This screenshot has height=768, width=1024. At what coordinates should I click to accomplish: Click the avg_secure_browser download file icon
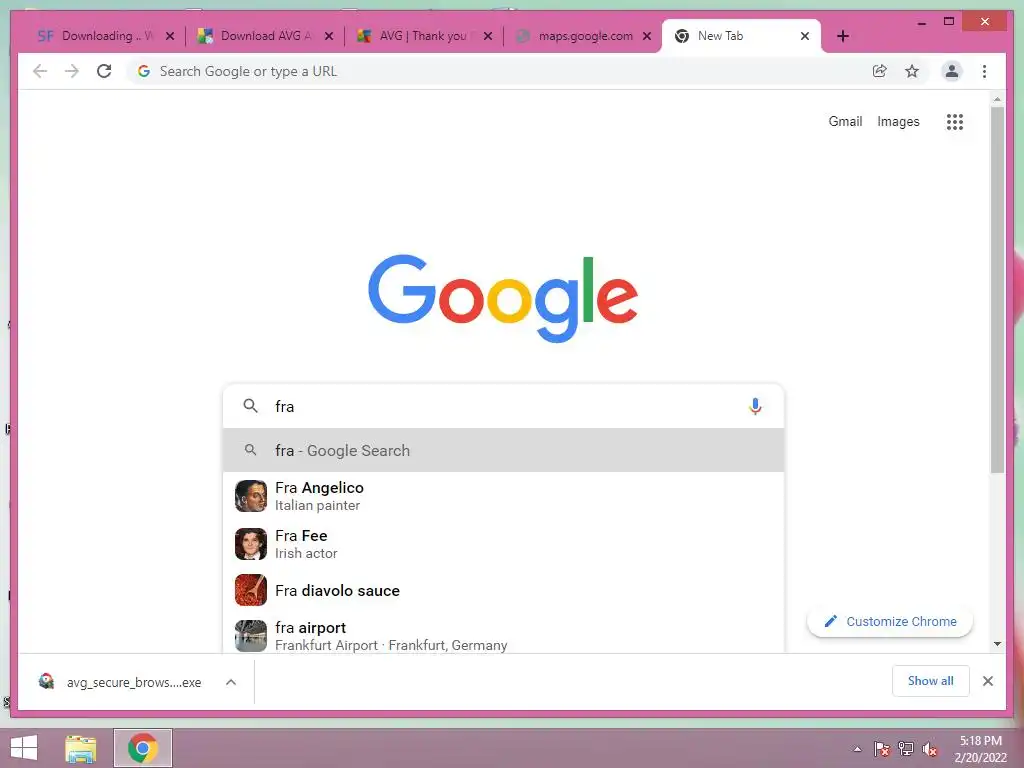(x=46, y=682)
